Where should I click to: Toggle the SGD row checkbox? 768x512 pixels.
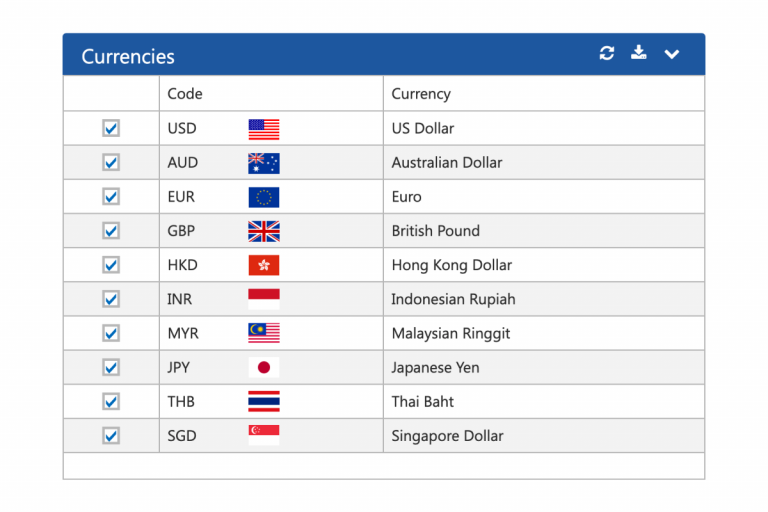[x=111, y=436]
